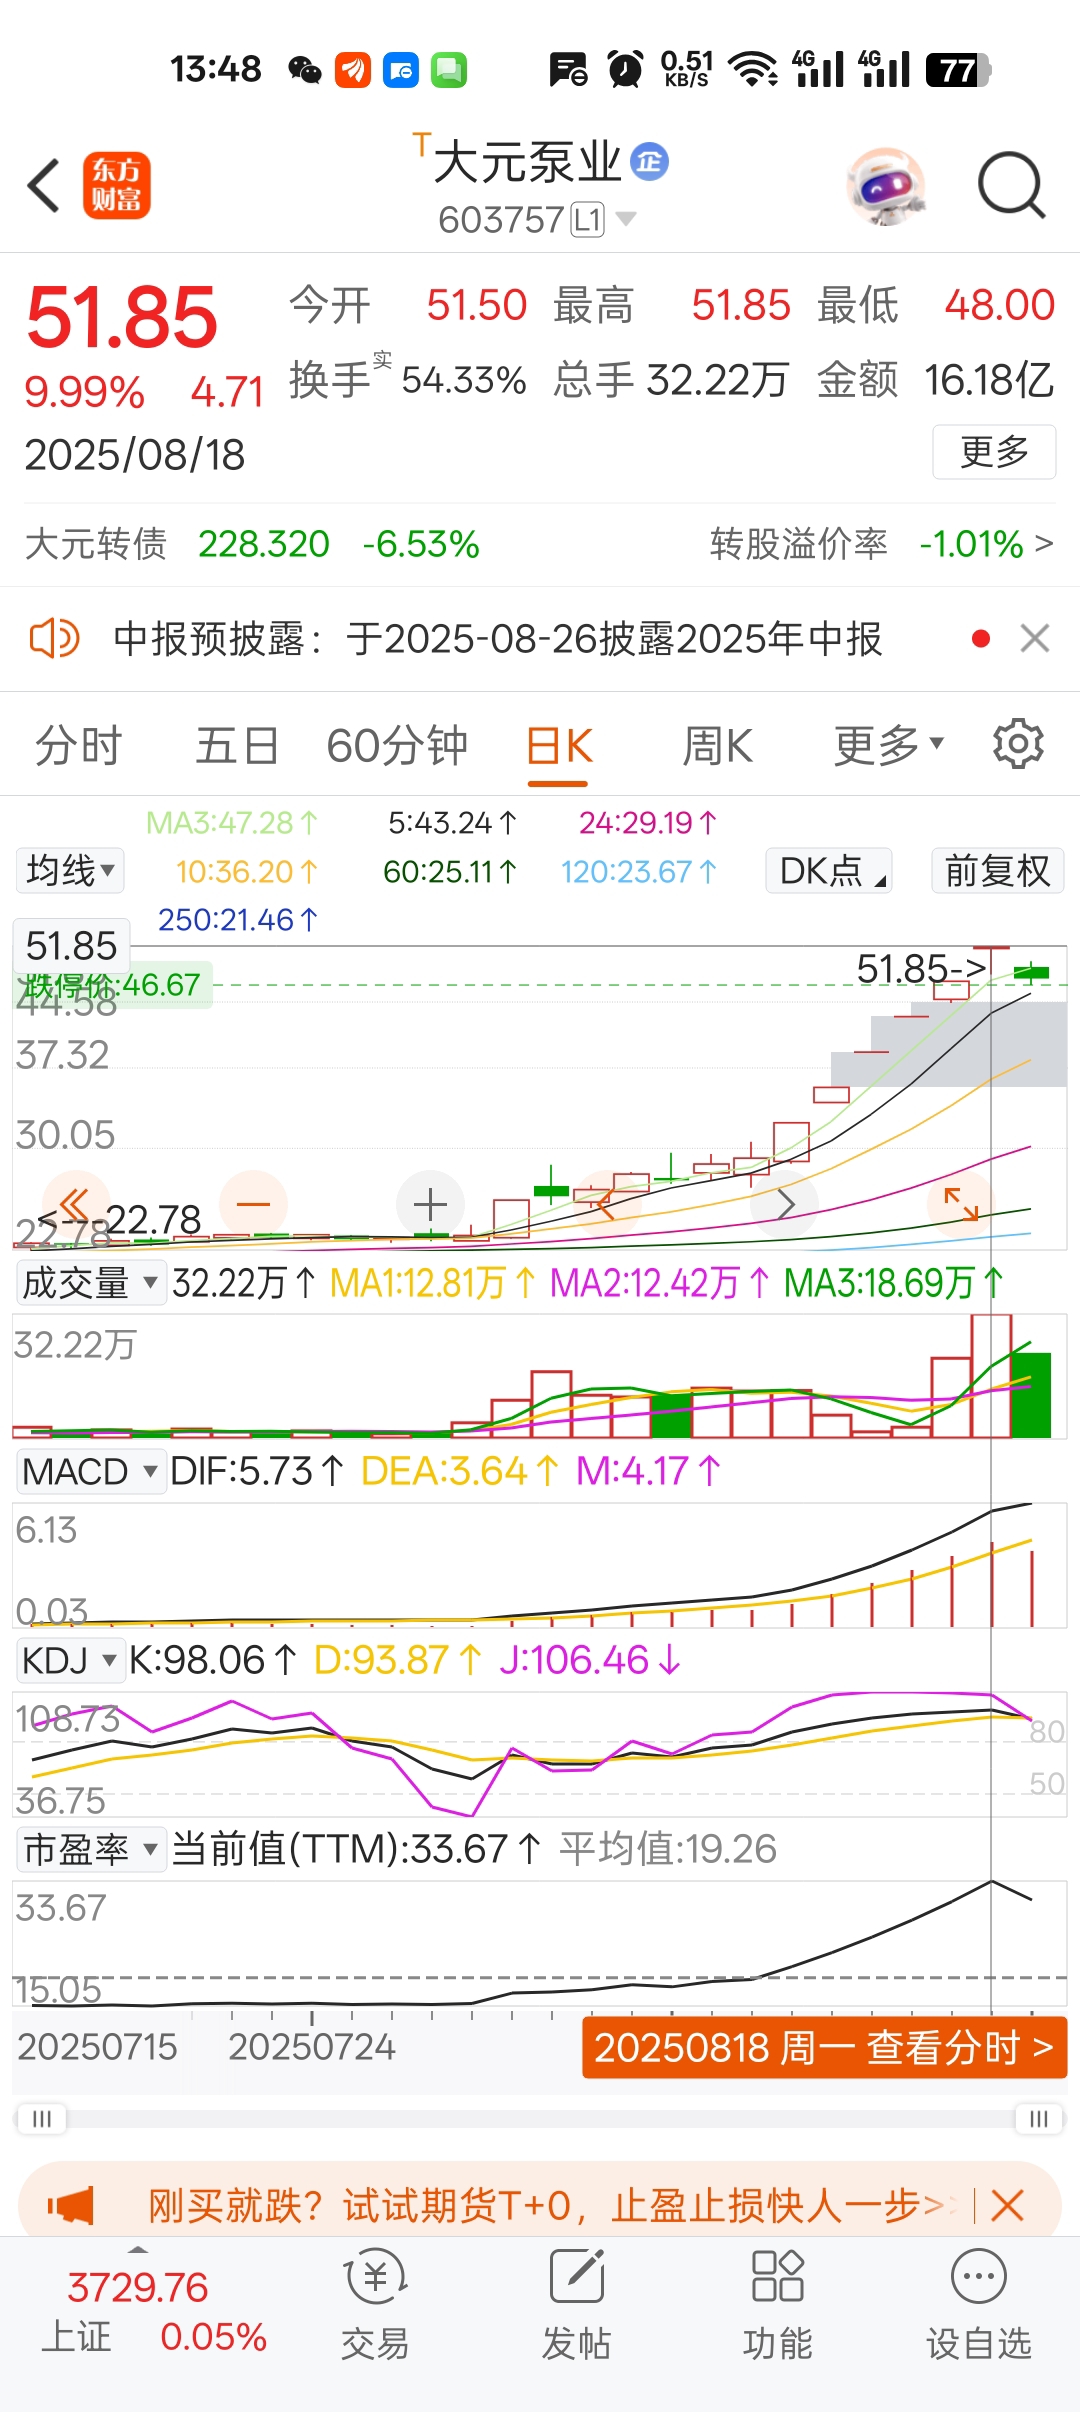The image size is (1080, 2412).
Task: Open the 发帖 post icon
Action: coord(577,2305)
